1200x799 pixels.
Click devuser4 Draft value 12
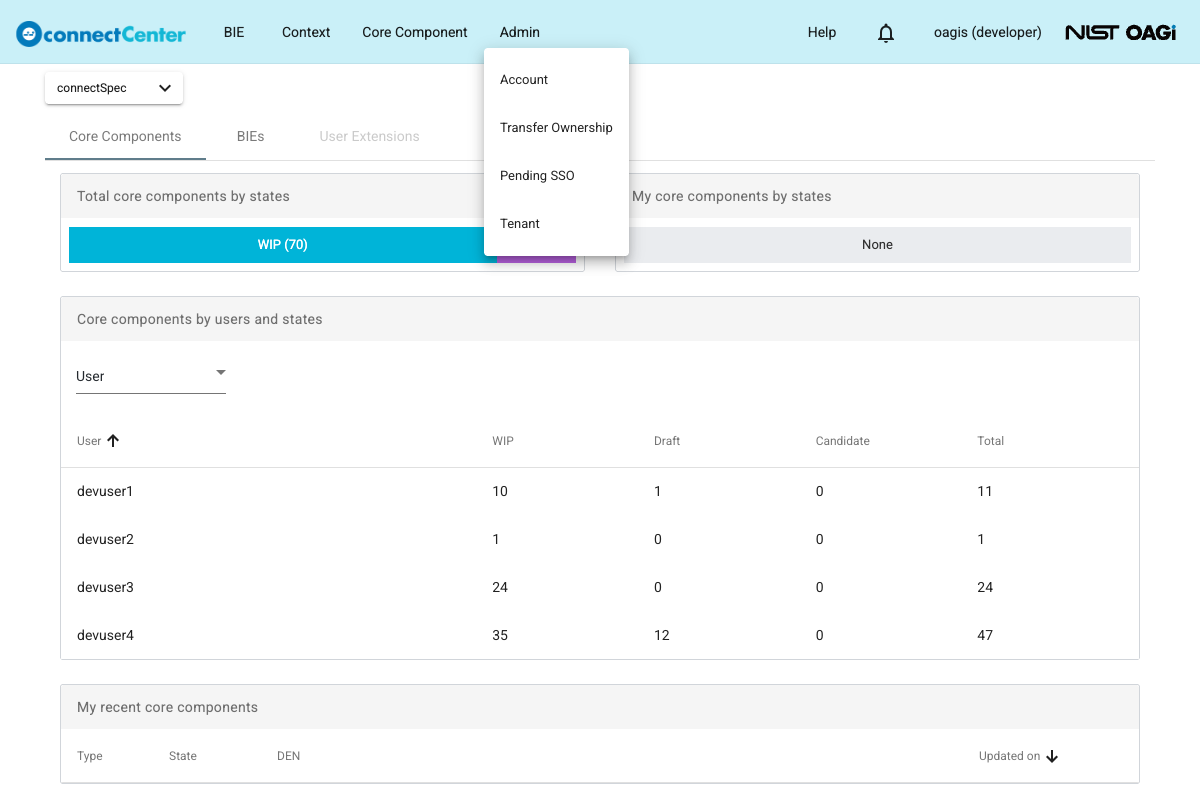click(662, 635)
